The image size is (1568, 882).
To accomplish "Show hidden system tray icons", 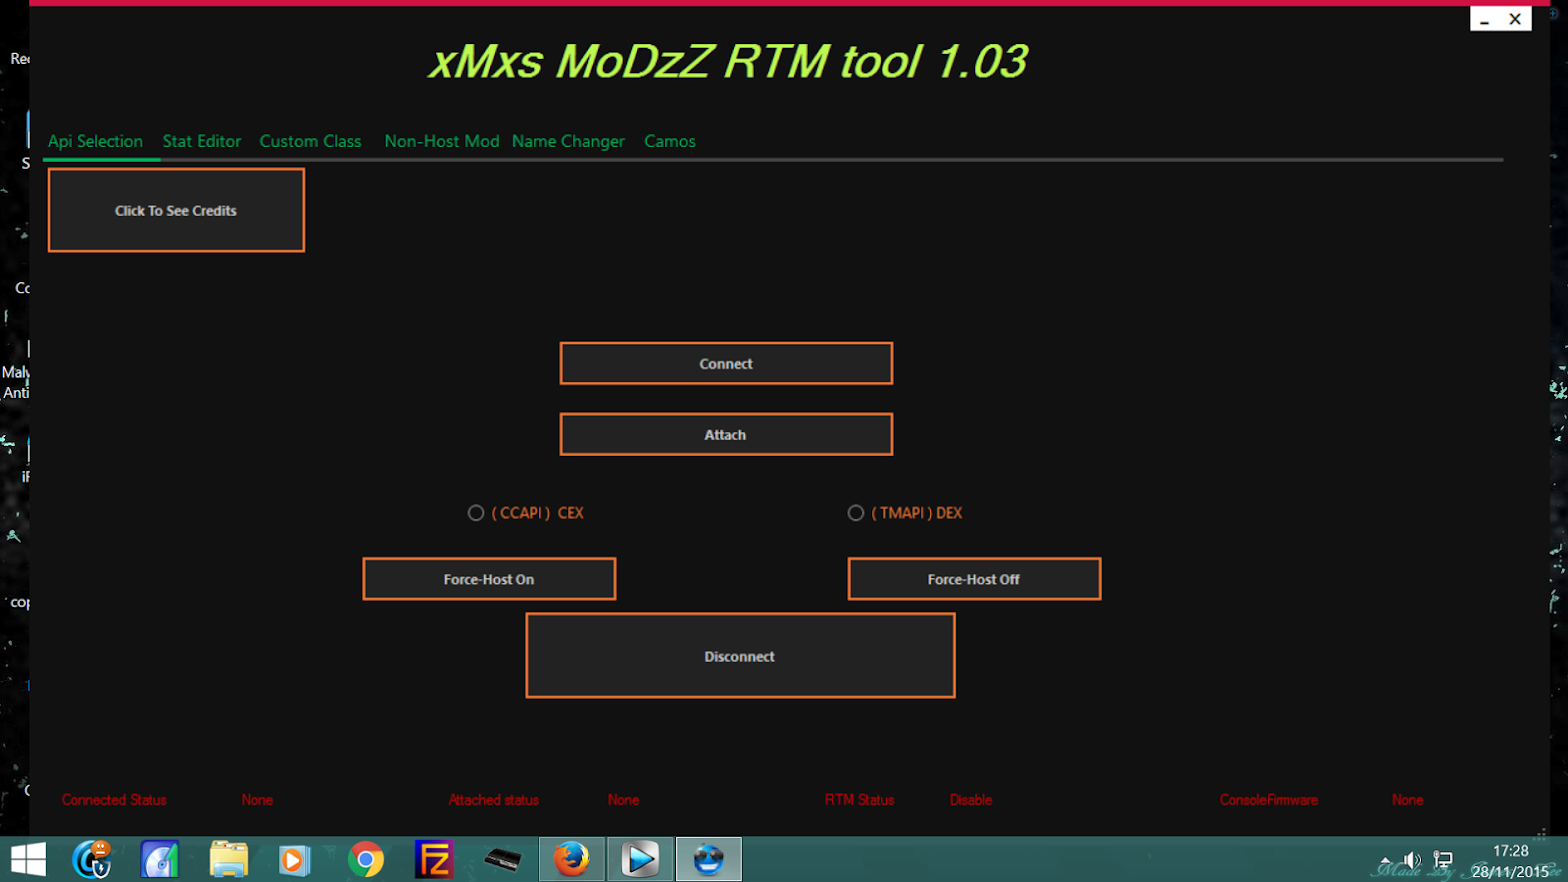I will 1385,860.
